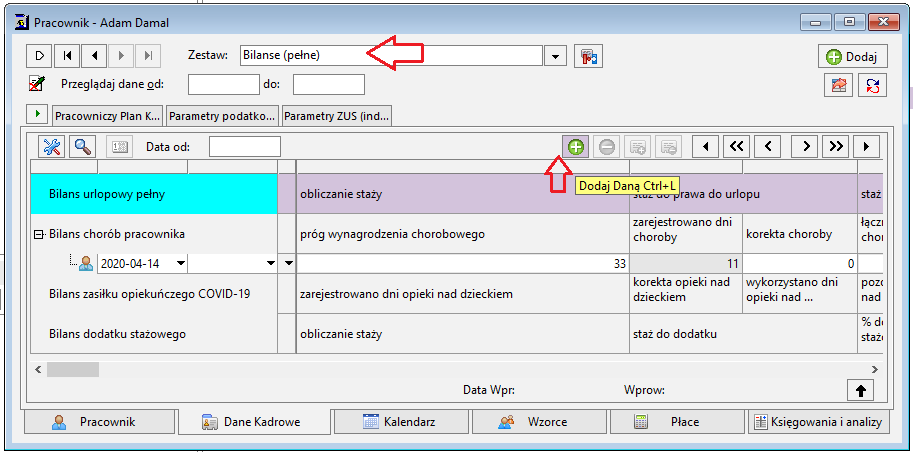Switch to Parametry ZUS (ind... tab
Viewport: 913px width, 452px height.
[337, 116]
